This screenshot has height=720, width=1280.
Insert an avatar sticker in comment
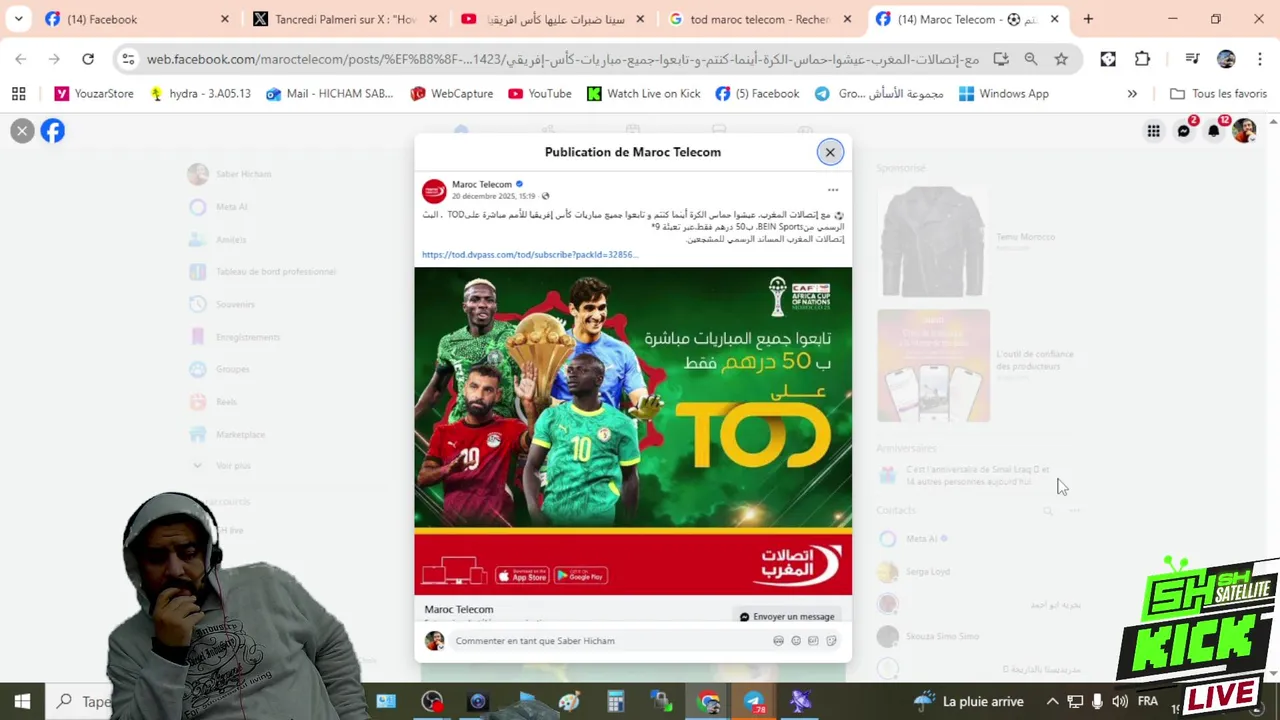pyautogui.click(x=778, y=641)
